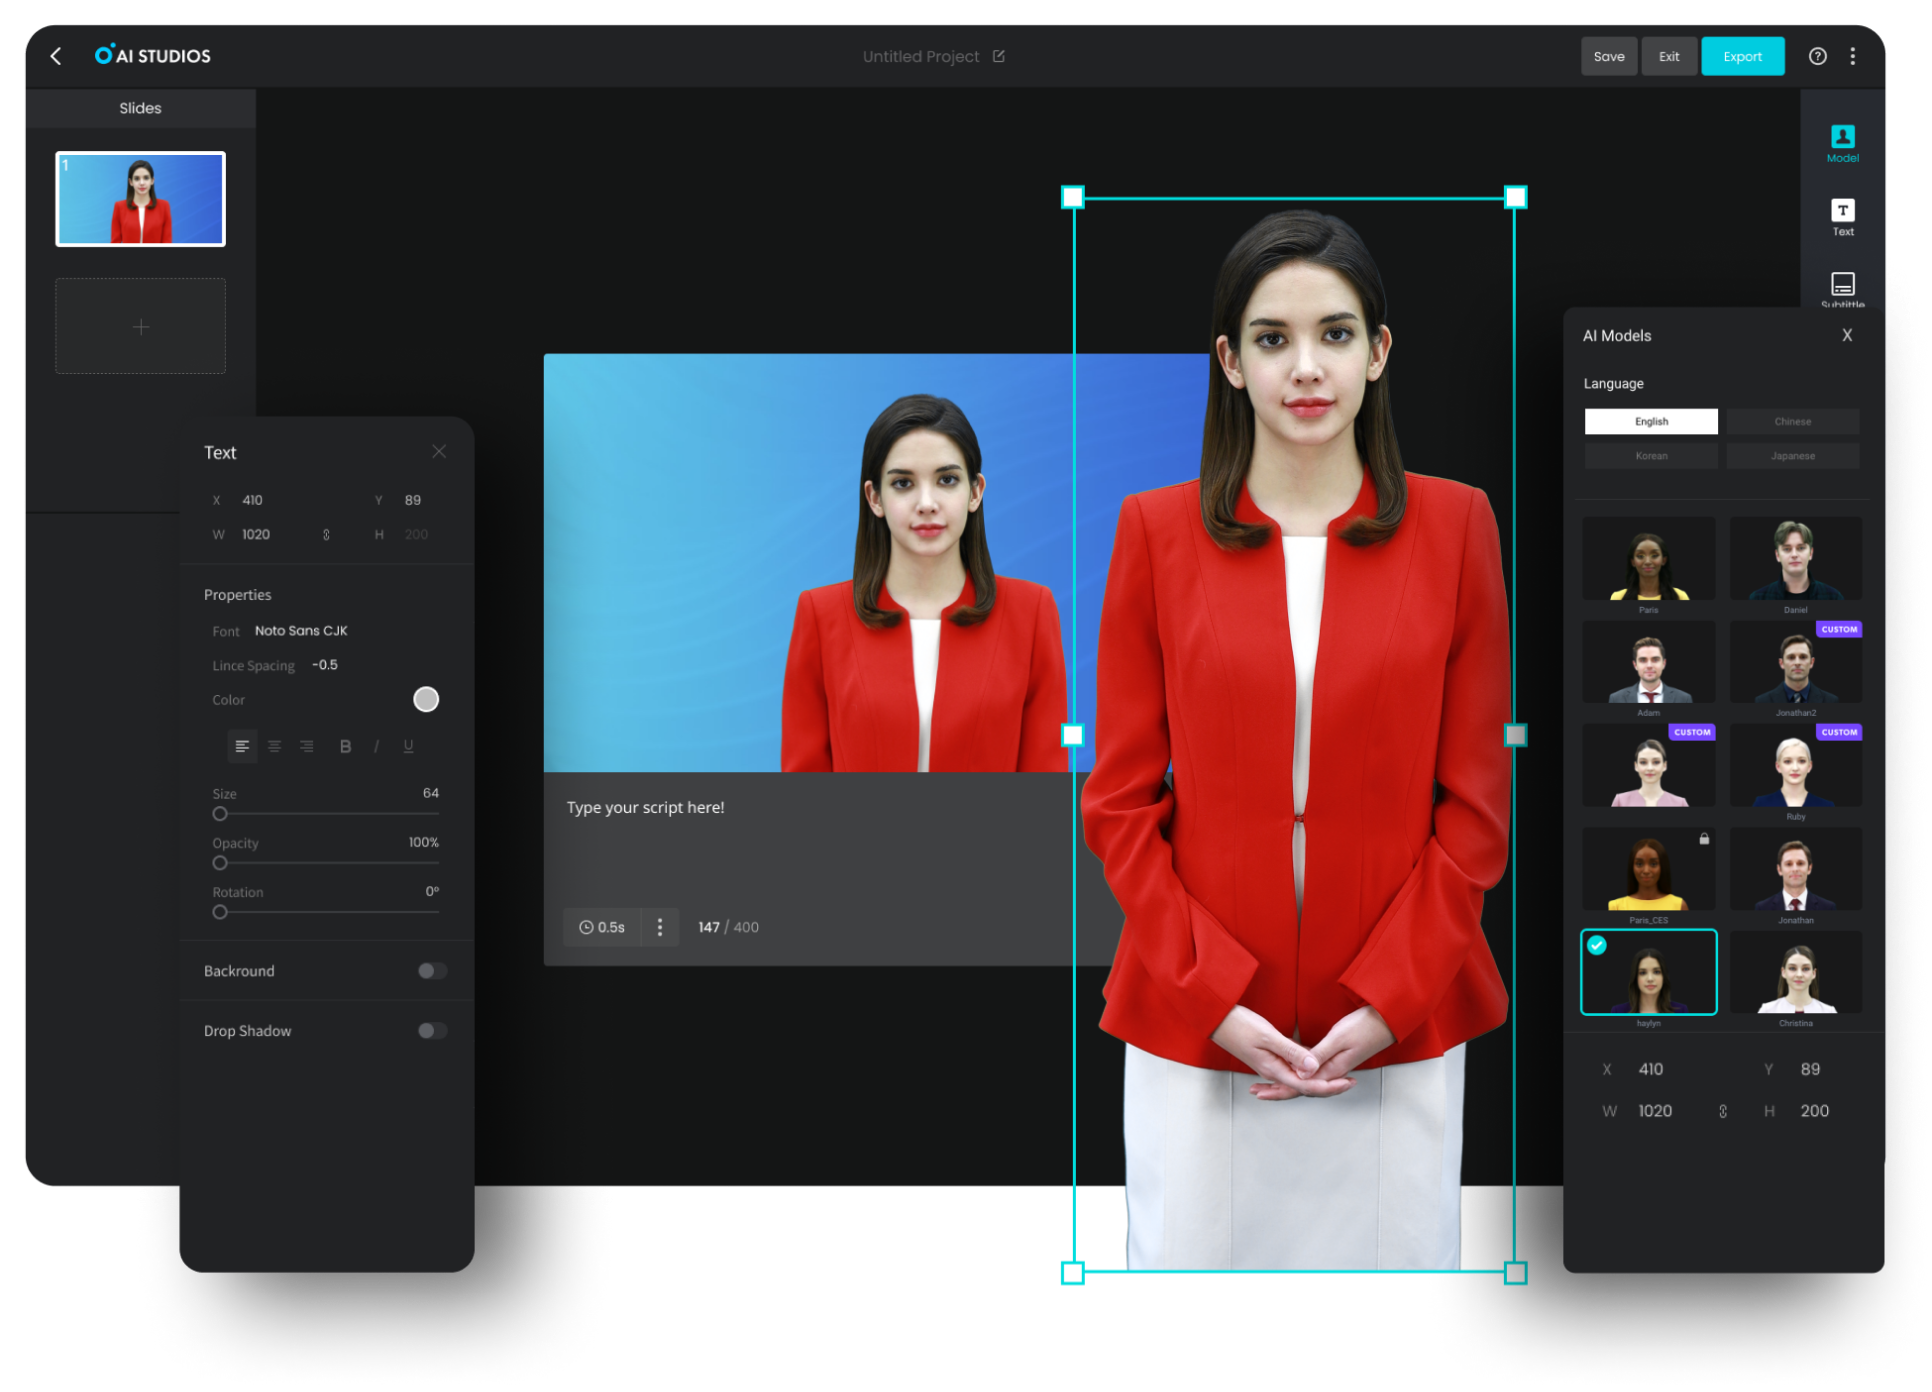Screen dimensions: 1932x1392
Task: Enable the Drop Shadow toggle
Action: pos(432,1031)
